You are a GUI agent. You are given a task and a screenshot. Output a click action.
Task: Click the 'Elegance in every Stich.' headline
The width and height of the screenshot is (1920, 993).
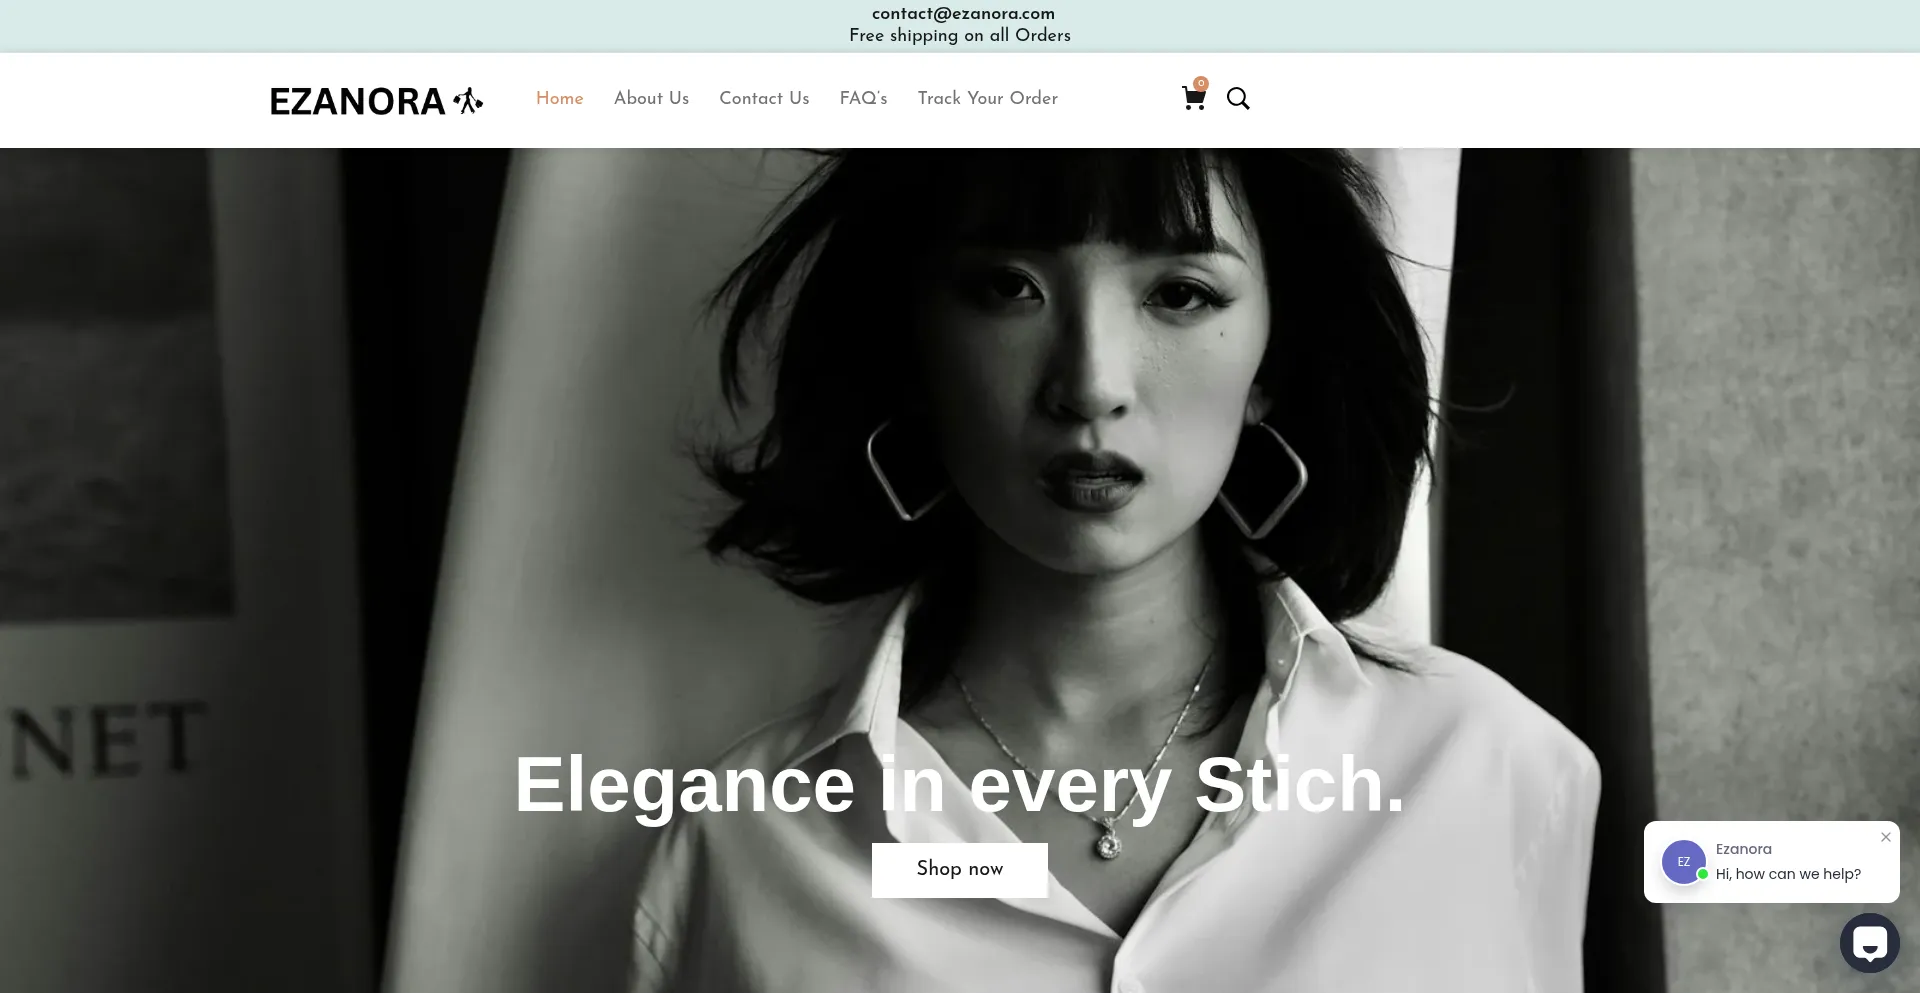point(959,785)
